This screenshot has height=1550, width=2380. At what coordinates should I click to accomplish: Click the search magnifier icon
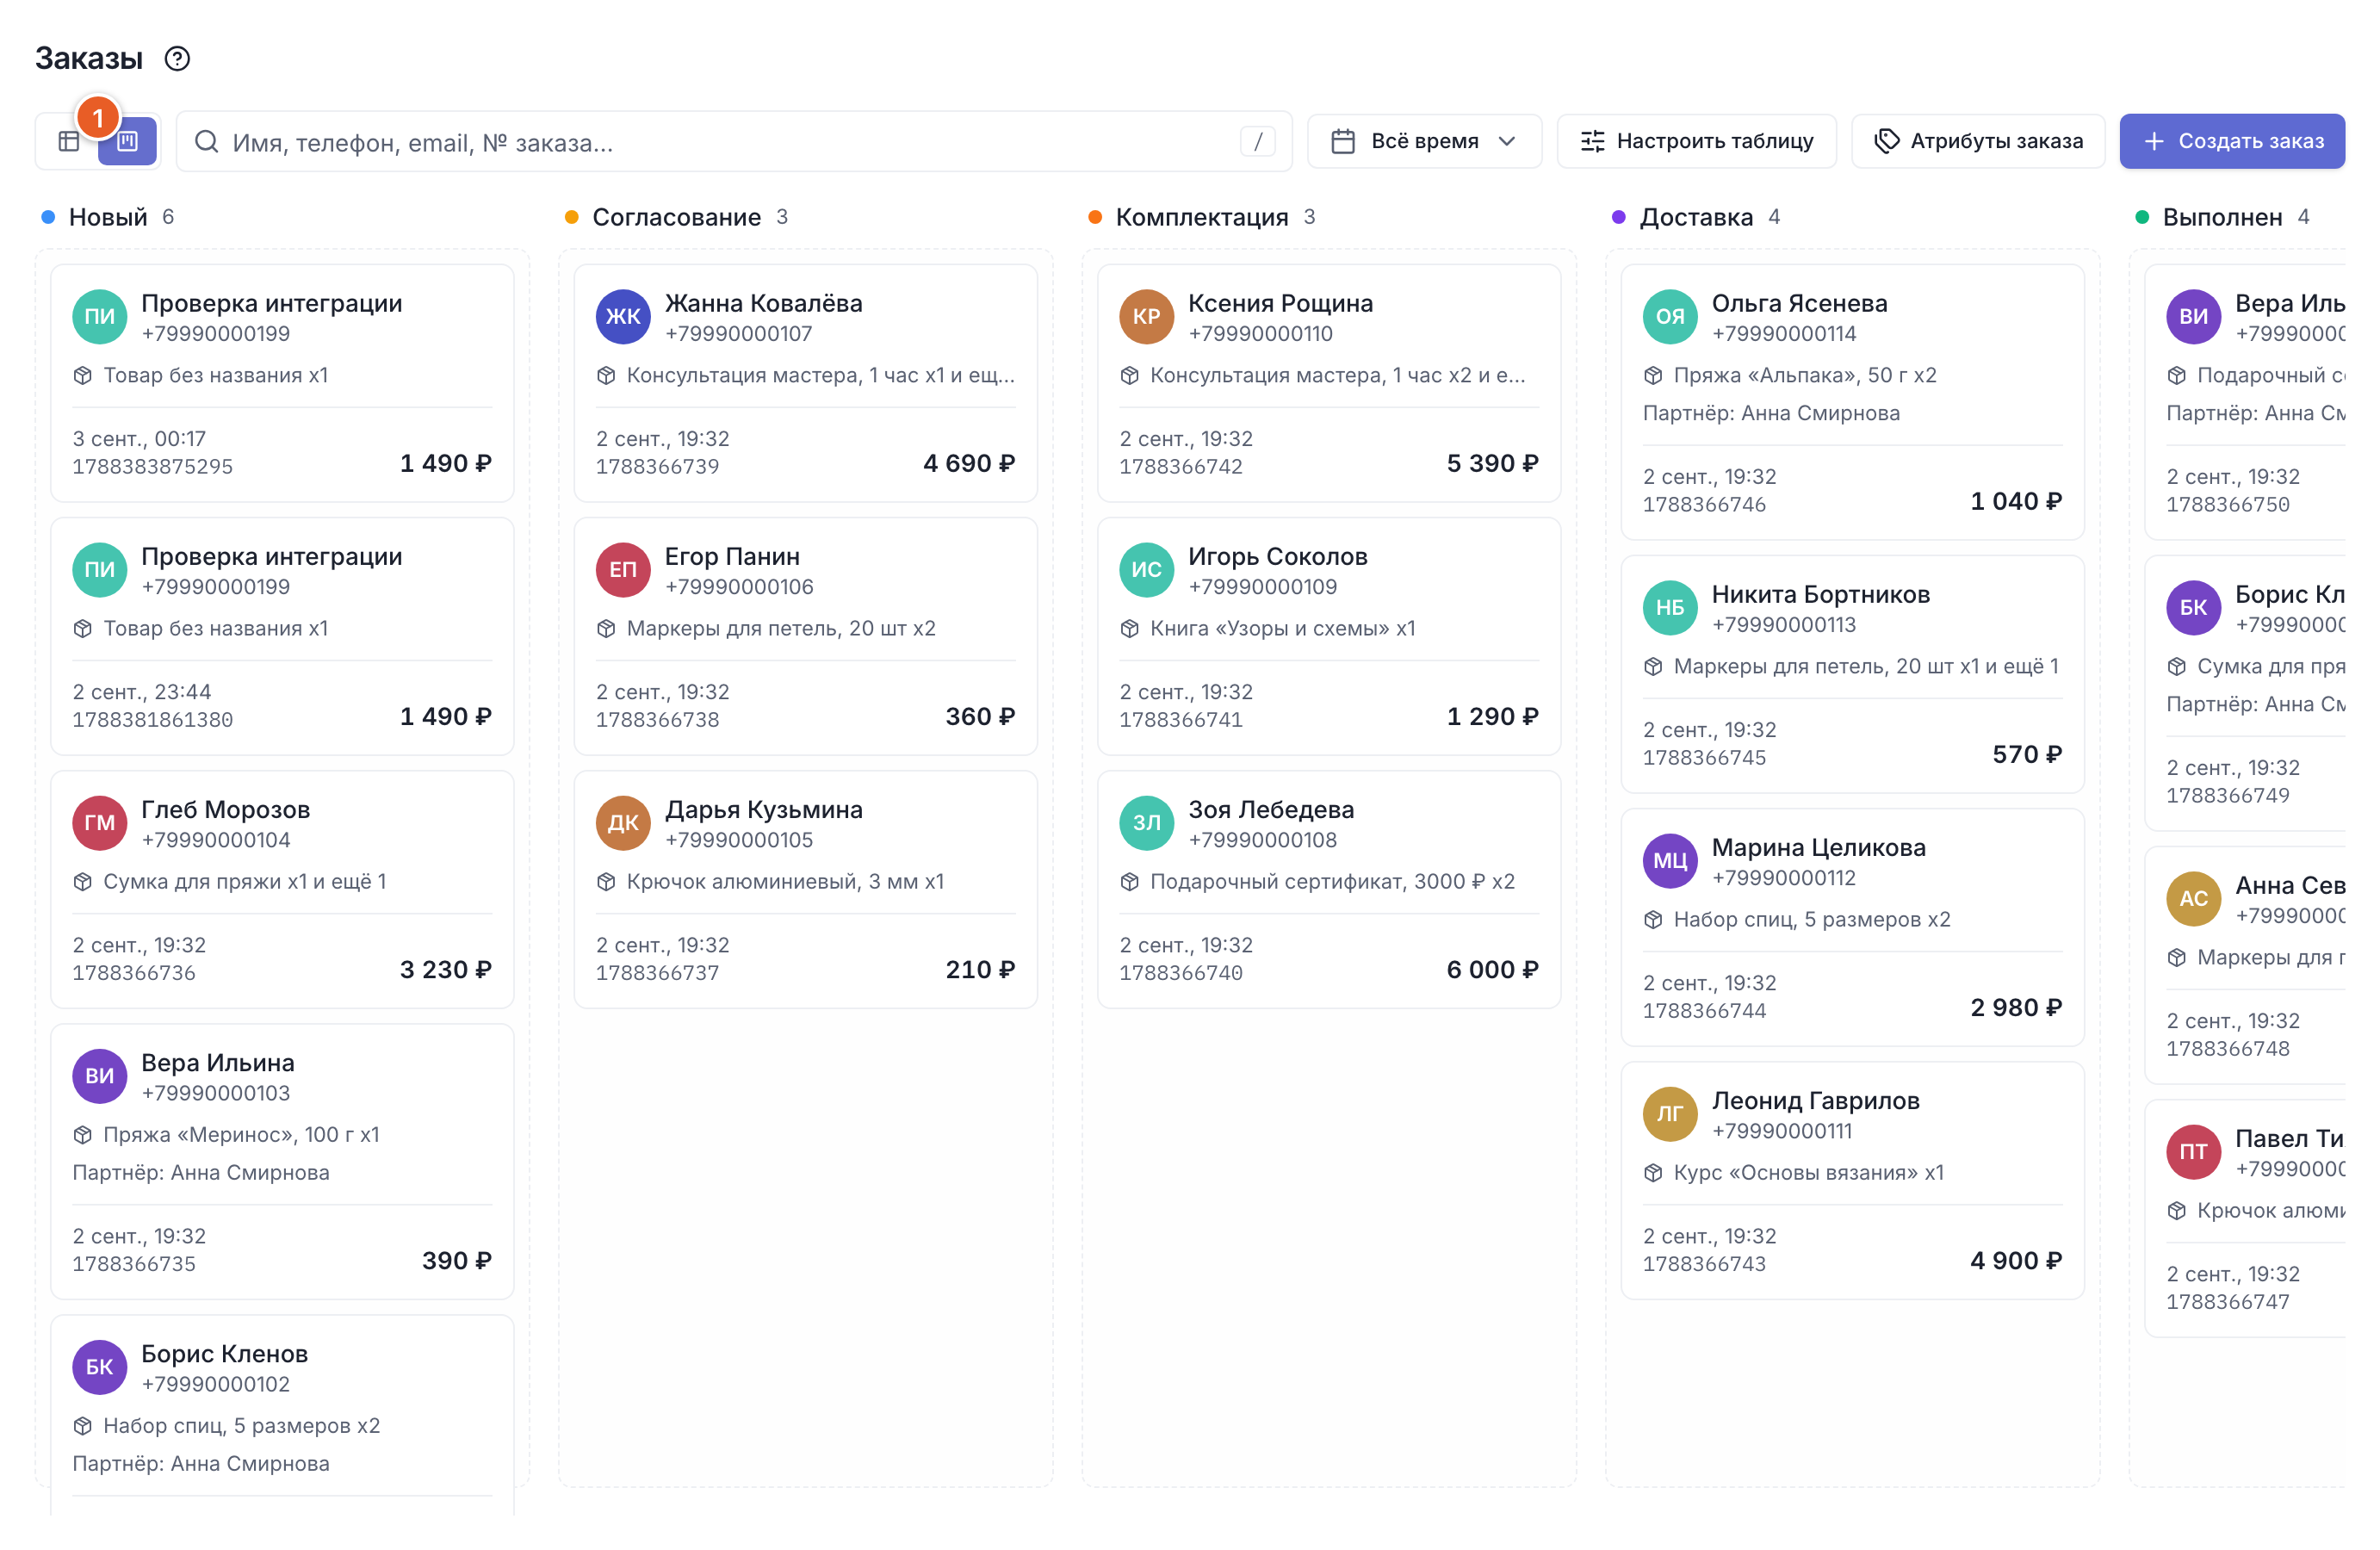[206, 141]
